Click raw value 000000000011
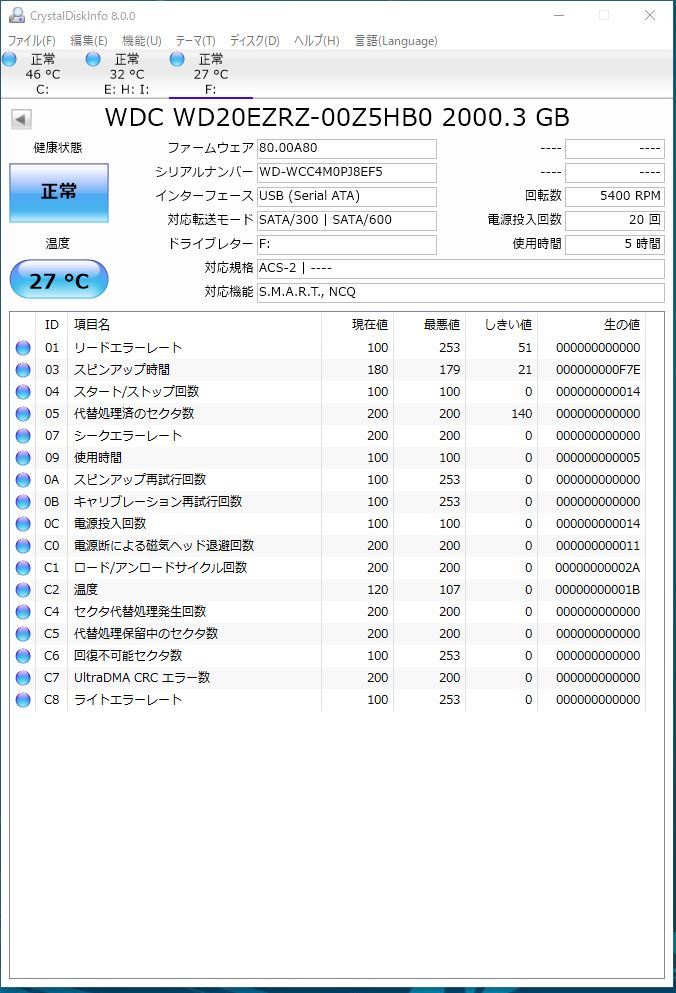This screenshot has width=676, height=993. tap(598, 546)
